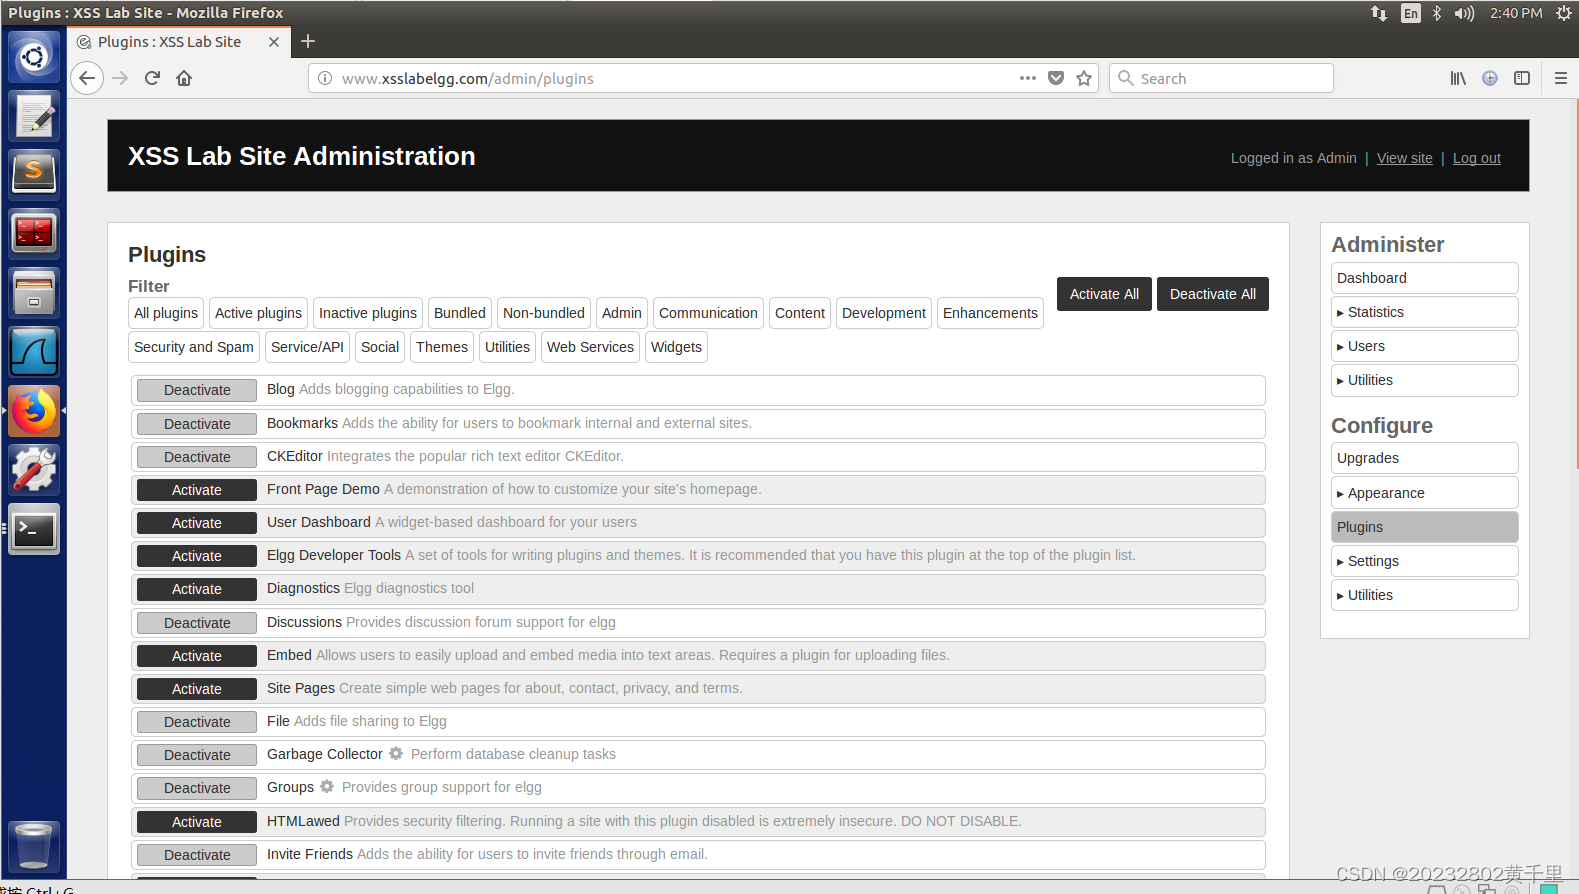Activate Elgg Developer Tools plugin

[x=197, y=556]
